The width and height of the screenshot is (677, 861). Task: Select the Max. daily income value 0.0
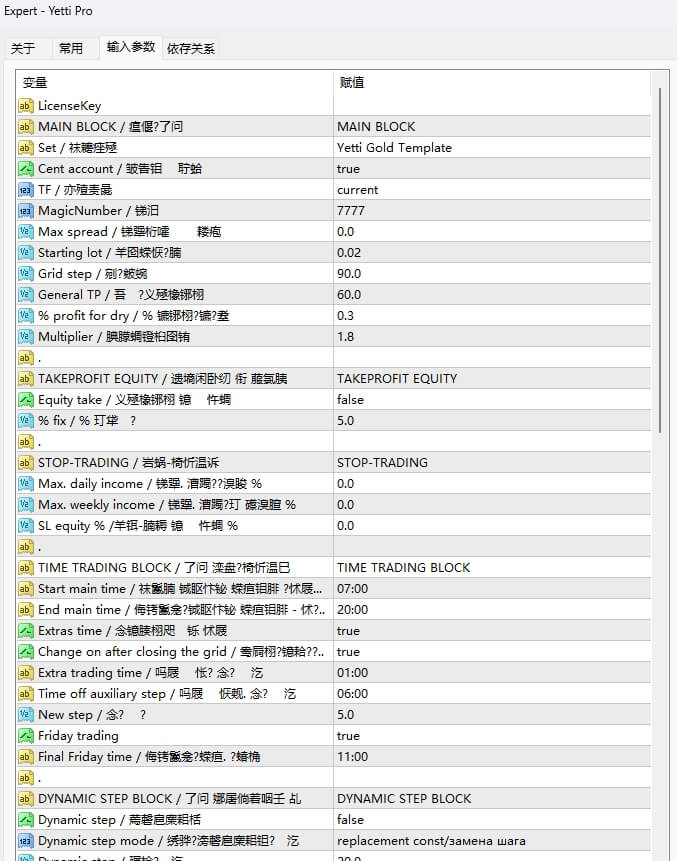[x=492, y=484]
